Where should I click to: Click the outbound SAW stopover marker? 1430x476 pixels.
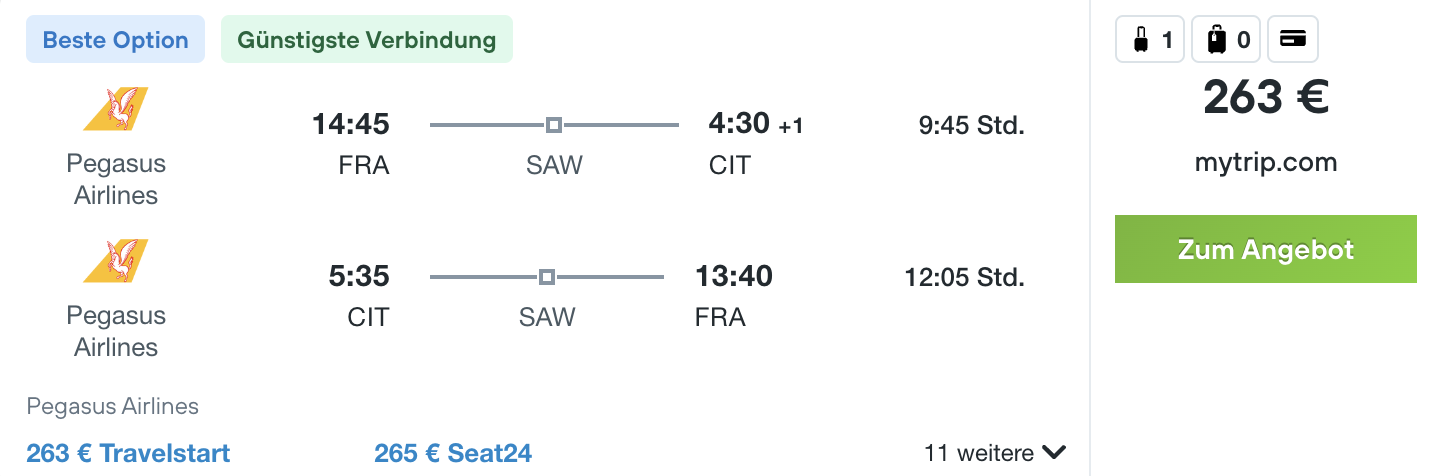[x=554, y=125]
